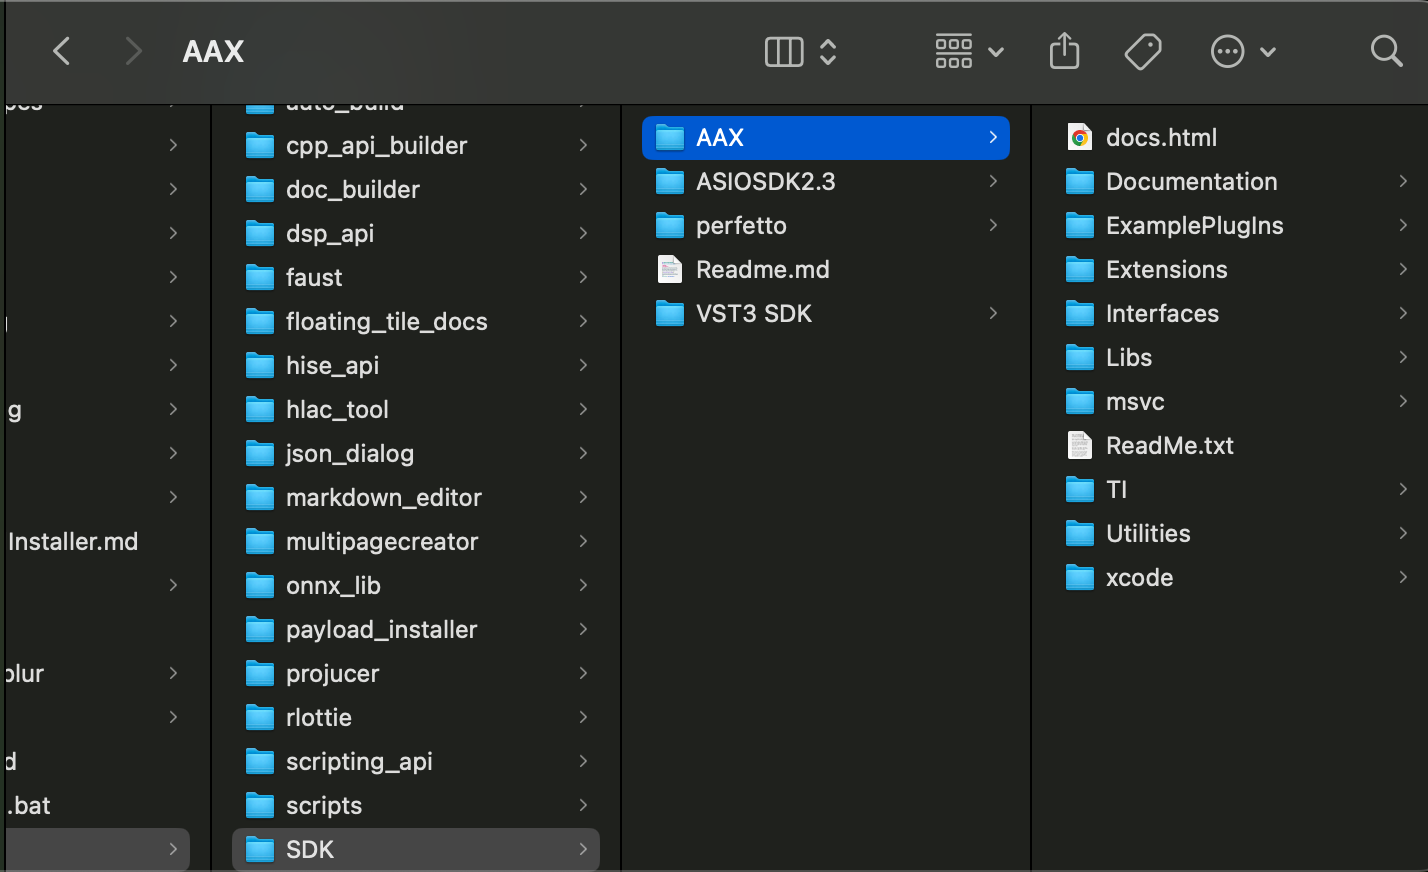The height and width of the screenshot is (872, 1428).
Task: Select the hise_api folder icon
Action: tap(260, 366)
